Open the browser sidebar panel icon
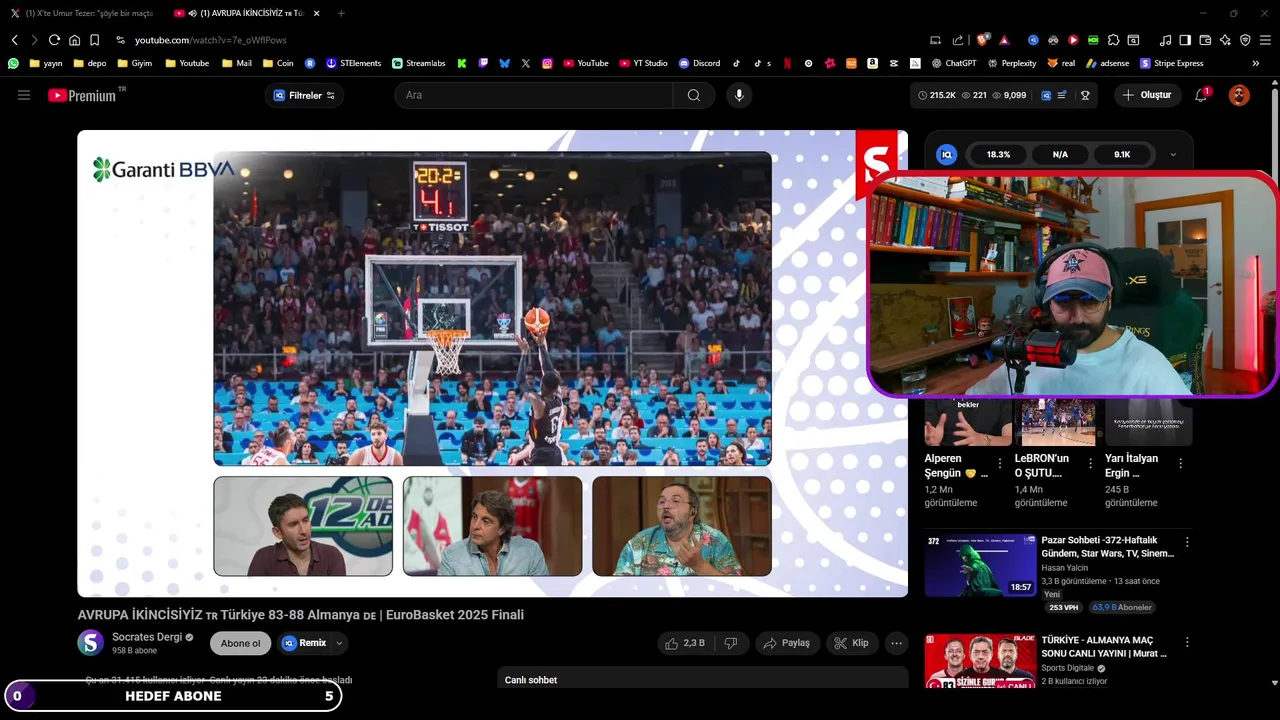 click(x=1185, y=40)
